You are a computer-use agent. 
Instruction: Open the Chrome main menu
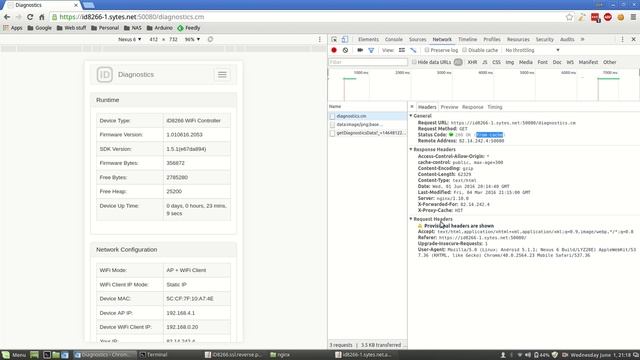[633, 17]
